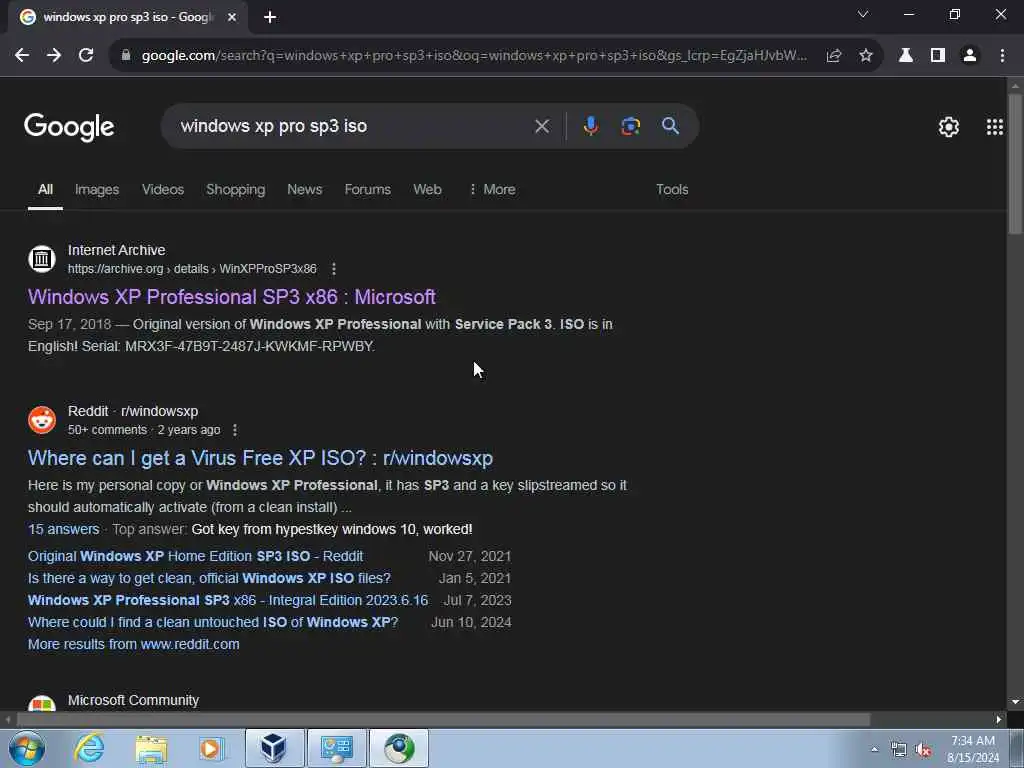This screenshot has height=768, width=1024.
Task: Click the 'Microsoft Community' source label
Action: point(133,700)
